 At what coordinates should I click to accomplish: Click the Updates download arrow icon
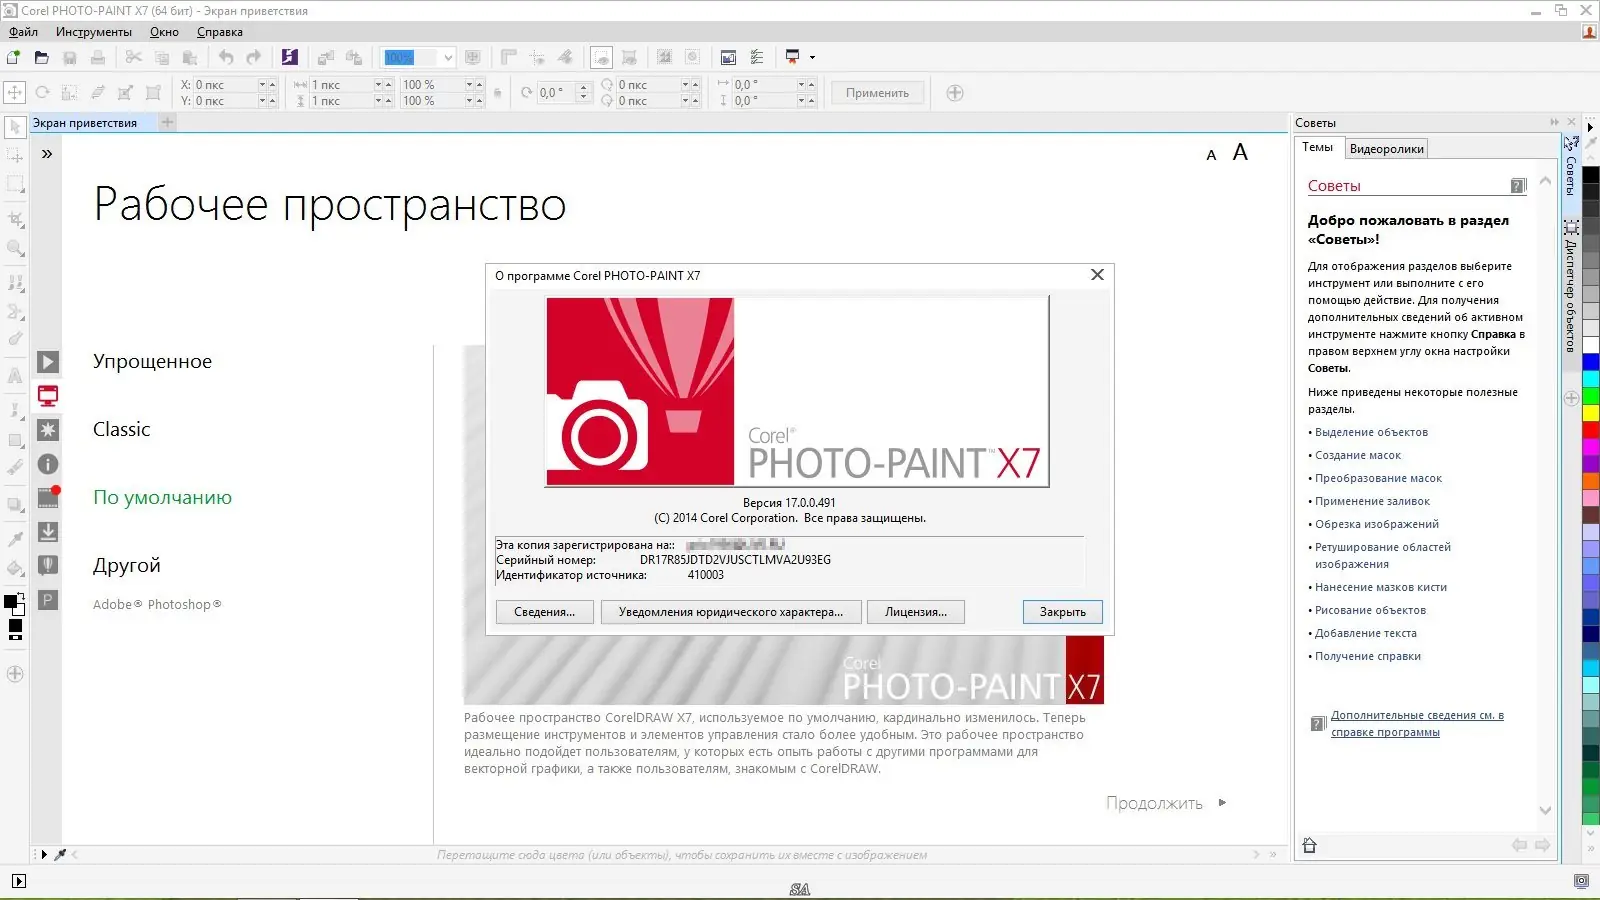(x=48, y=532)
